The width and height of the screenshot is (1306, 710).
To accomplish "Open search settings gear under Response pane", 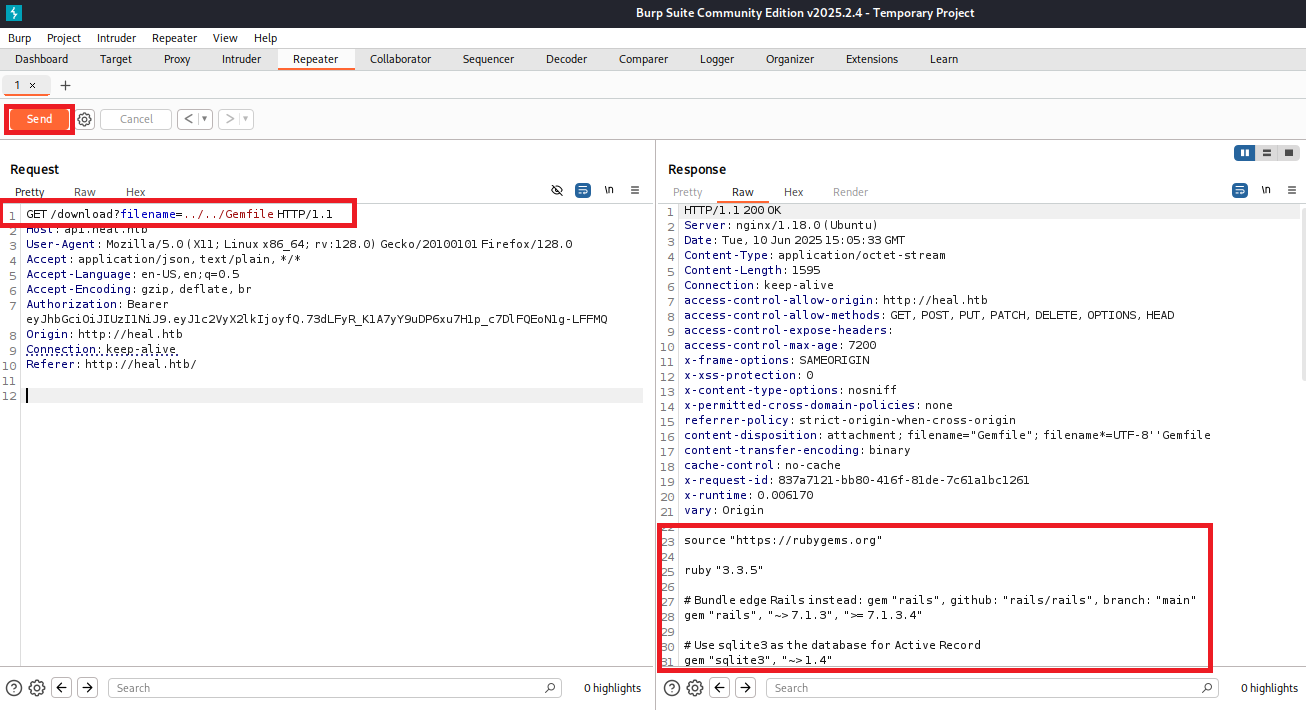I will coord(695,688).
